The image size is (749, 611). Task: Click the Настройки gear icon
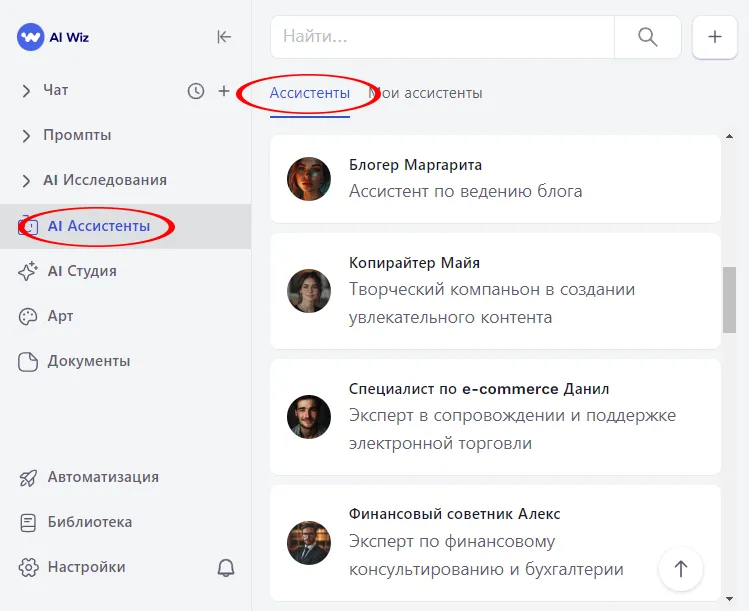pos(28,568)
